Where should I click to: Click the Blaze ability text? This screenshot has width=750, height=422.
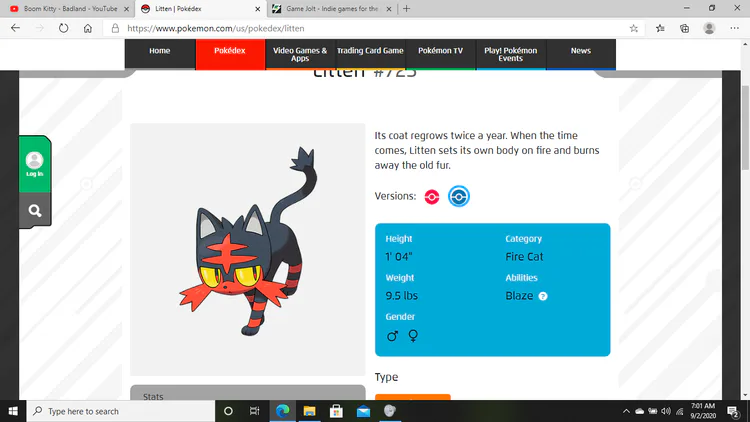(519, 296)
